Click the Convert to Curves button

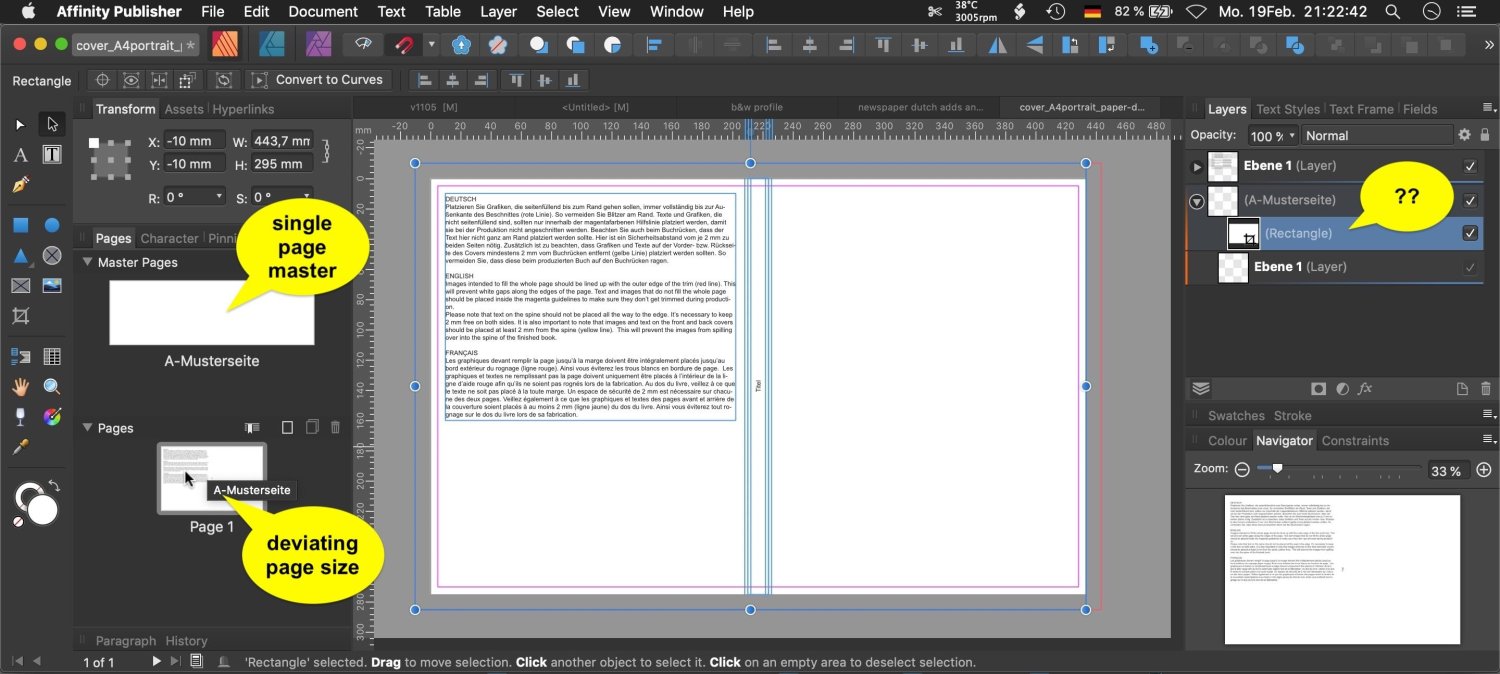317,80
